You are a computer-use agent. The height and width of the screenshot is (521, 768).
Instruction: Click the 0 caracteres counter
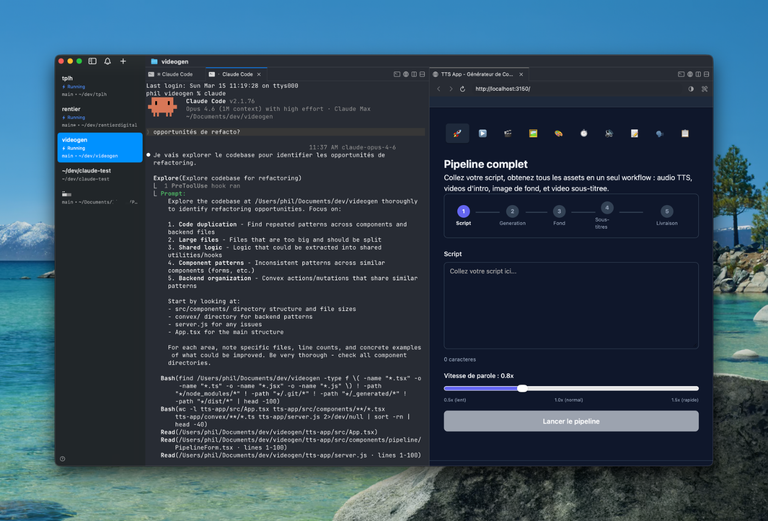tap(459, 359)
